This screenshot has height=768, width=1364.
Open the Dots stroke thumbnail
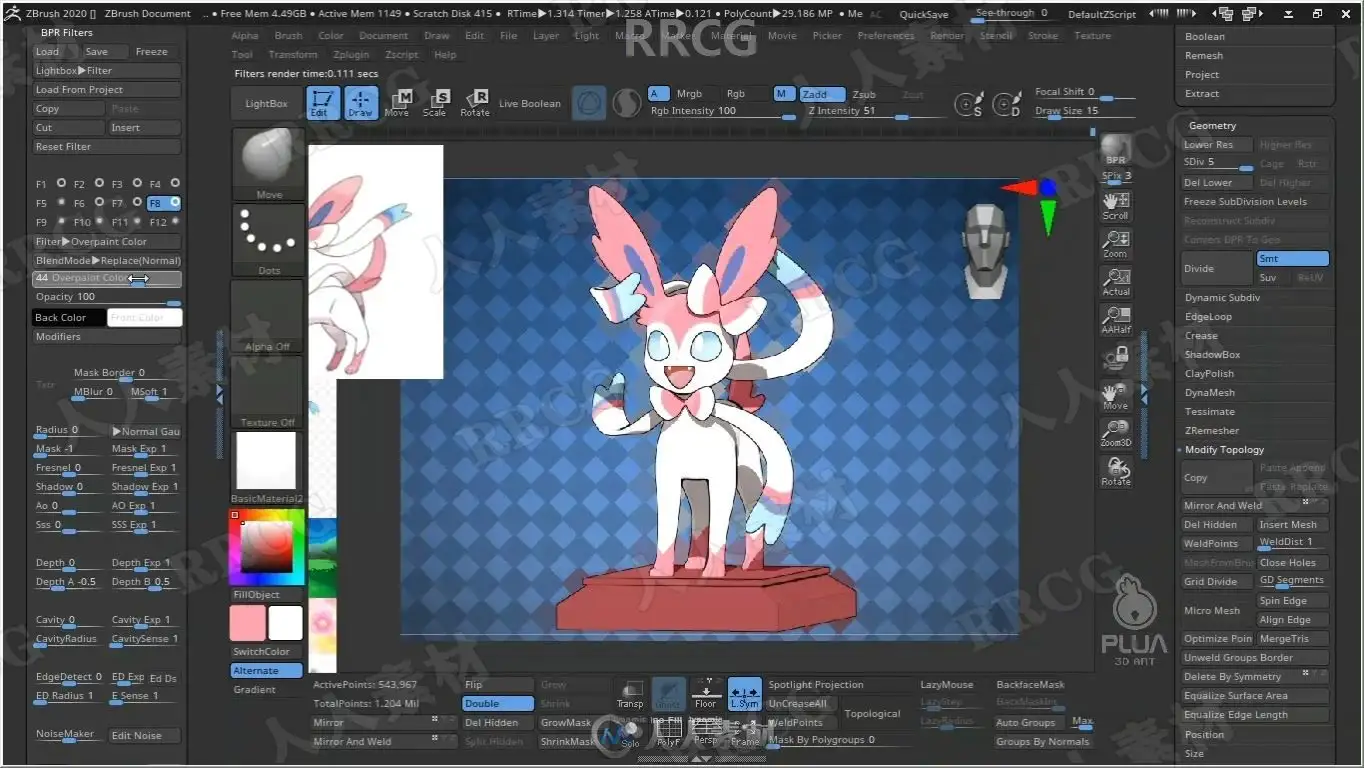268,240
